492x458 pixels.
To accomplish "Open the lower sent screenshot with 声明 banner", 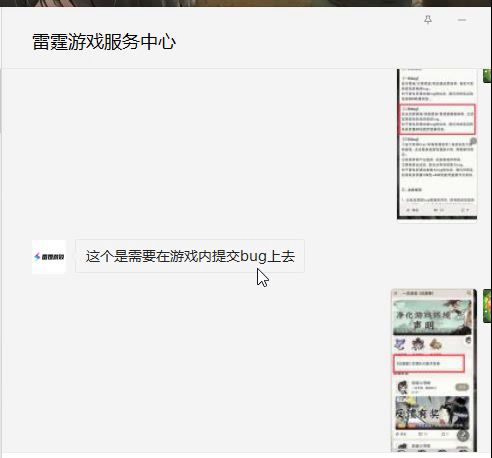I will tap(434, 370).
